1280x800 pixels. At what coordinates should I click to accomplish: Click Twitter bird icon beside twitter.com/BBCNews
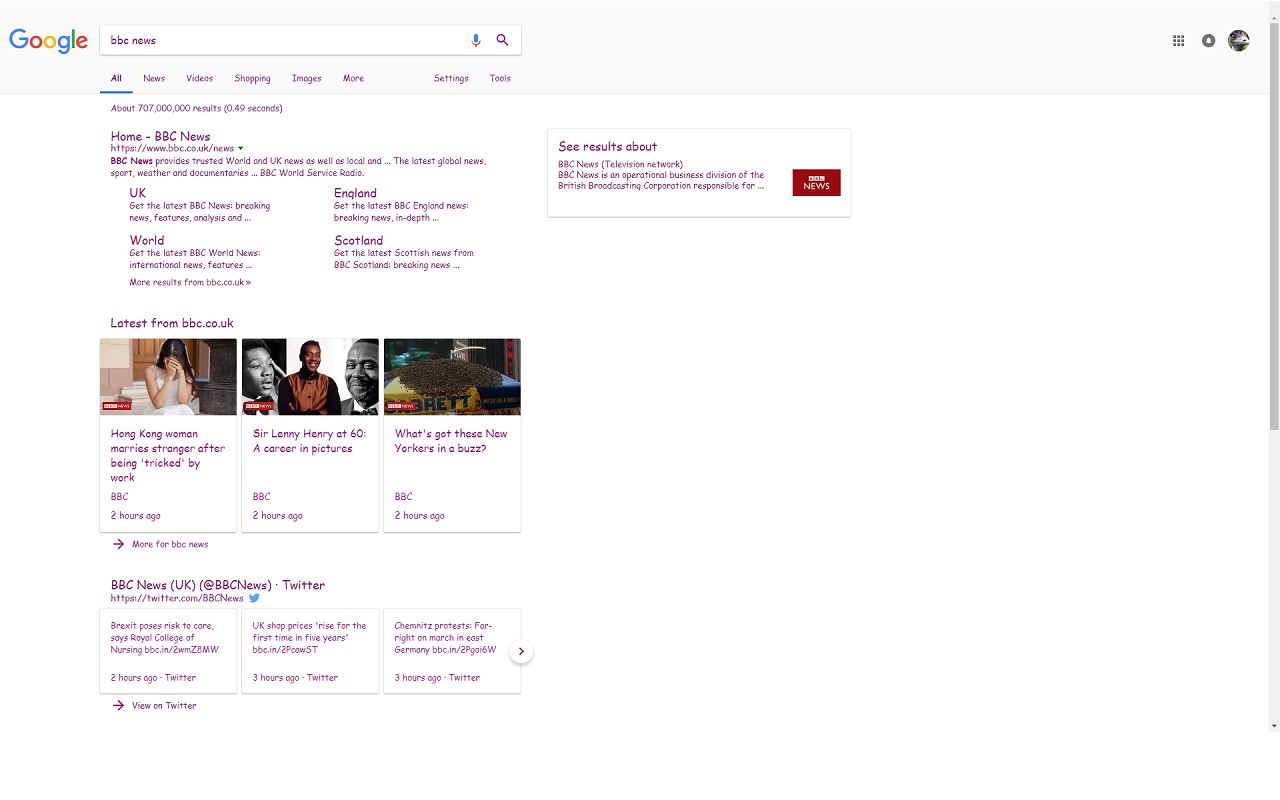coord(254,598)
